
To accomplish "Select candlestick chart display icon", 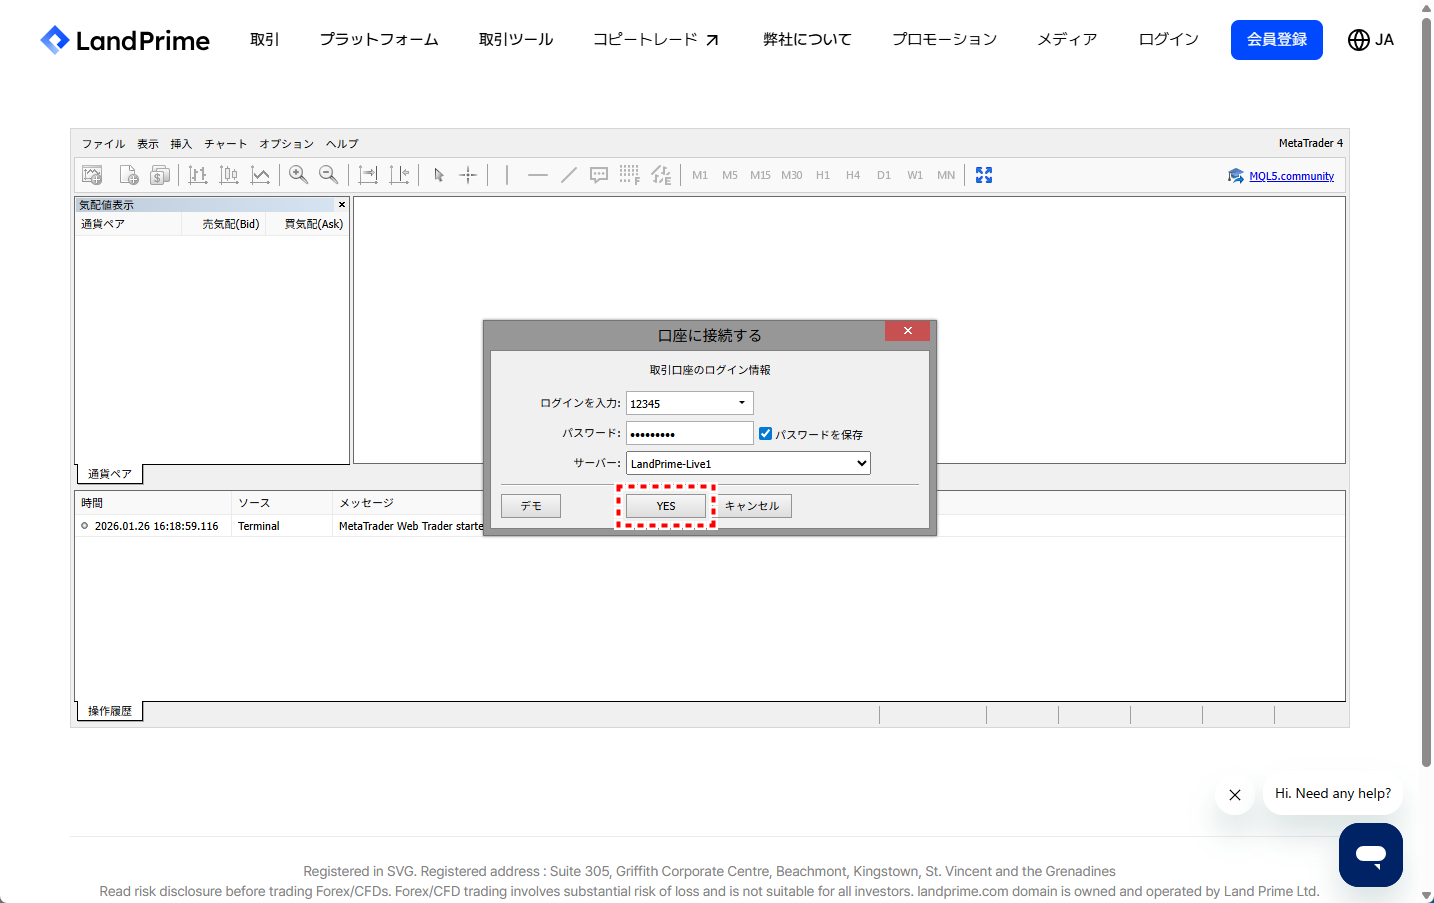I will point(229,175).
